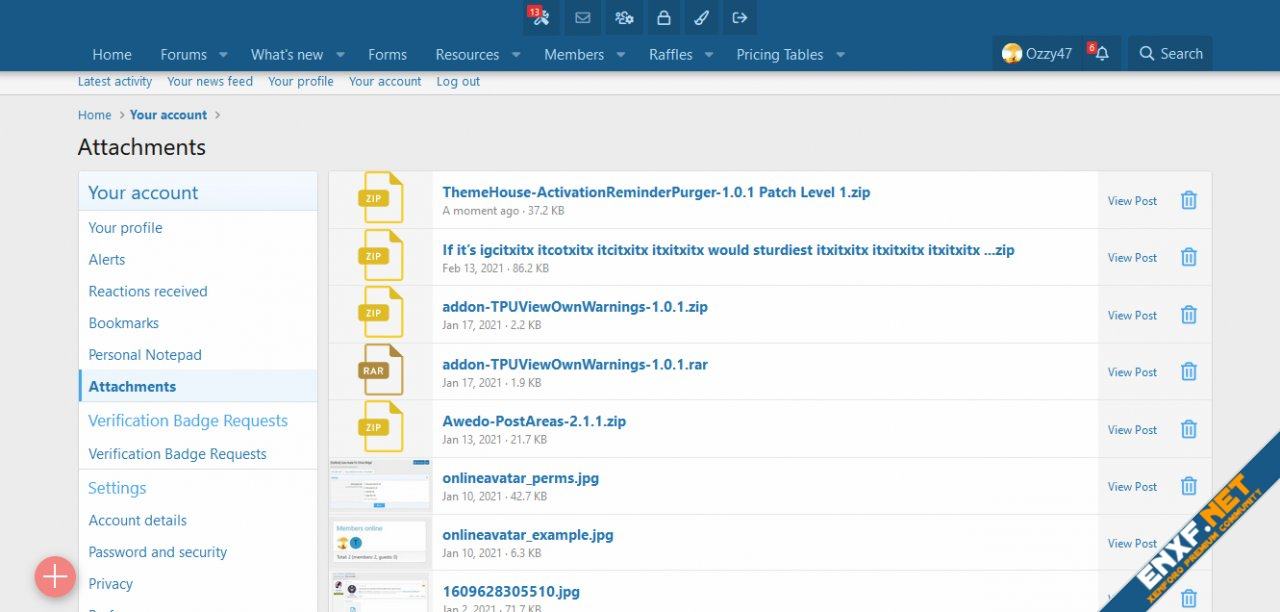Open Bookmarks in the account sidebar
1280x612 pixels.
[x=198, y=323]
